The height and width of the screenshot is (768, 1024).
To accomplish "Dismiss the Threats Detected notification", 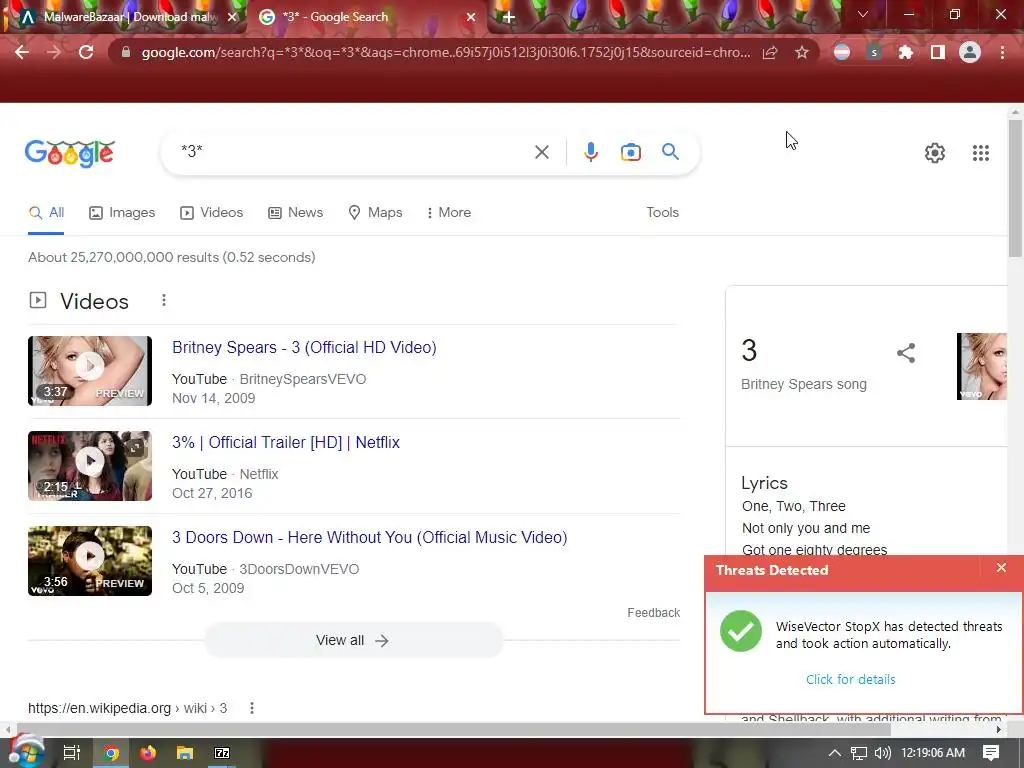I will click(1001, 568).
